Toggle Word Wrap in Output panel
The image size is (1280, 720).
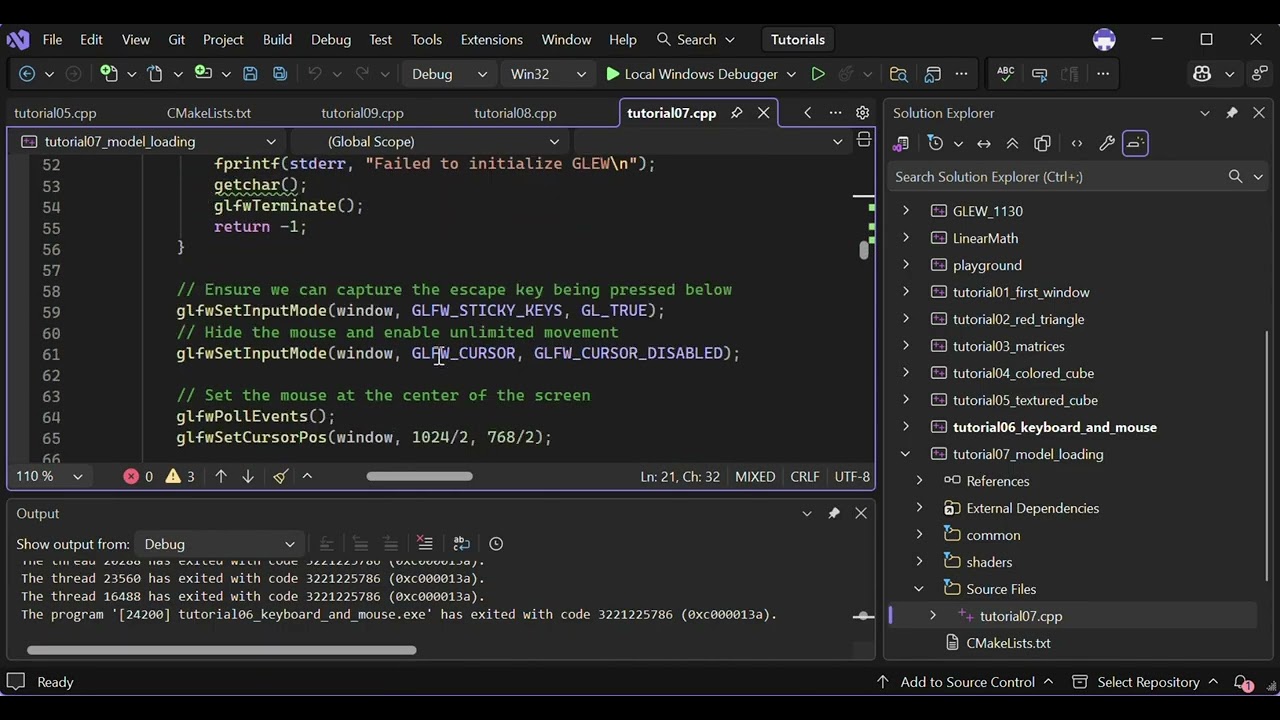point(461,543)
